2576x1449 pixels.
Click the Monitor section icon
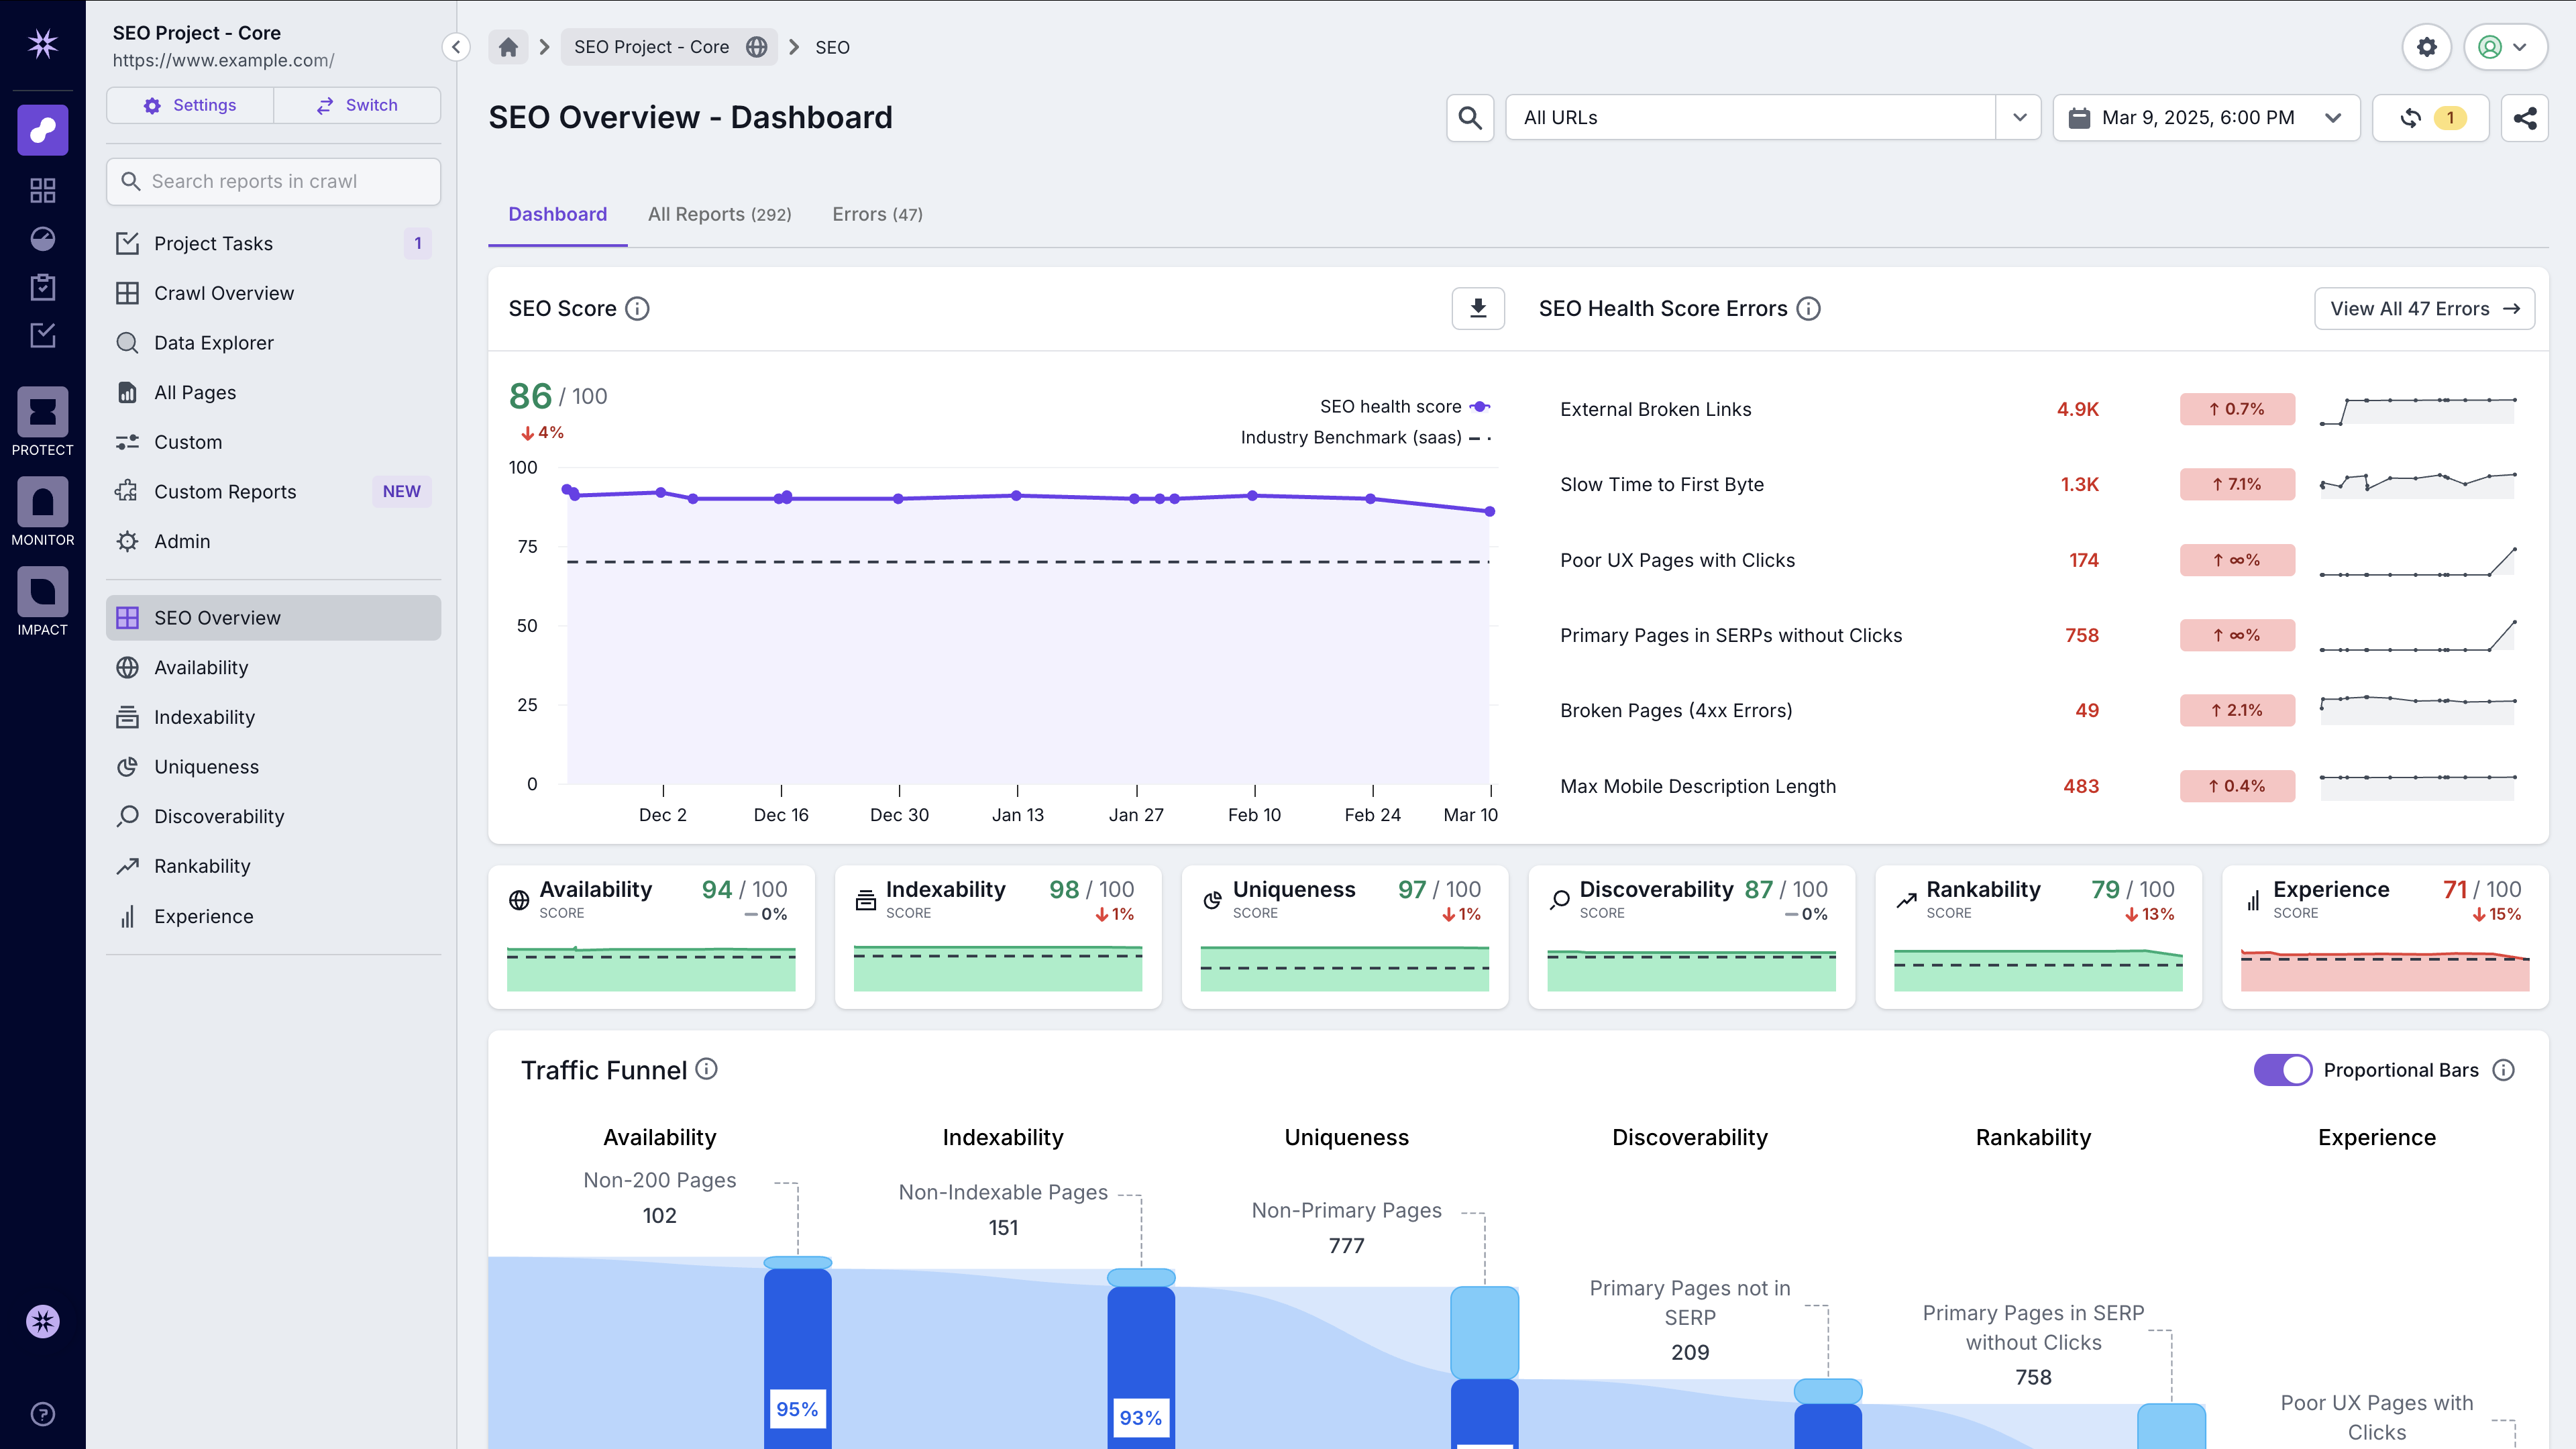(42, 502)
